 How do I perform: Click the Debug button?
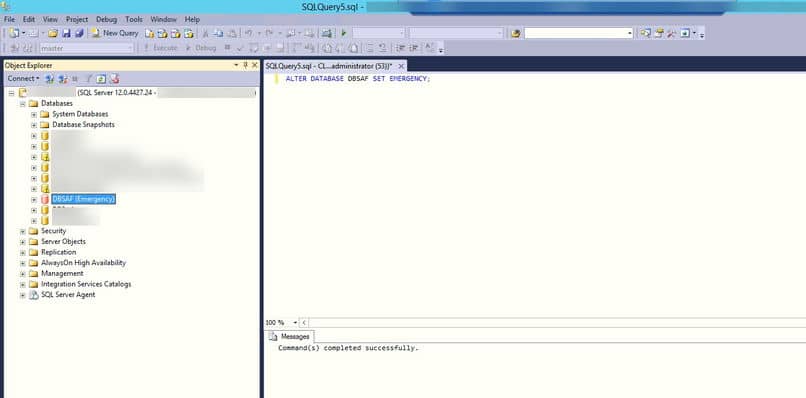point(201,48)
